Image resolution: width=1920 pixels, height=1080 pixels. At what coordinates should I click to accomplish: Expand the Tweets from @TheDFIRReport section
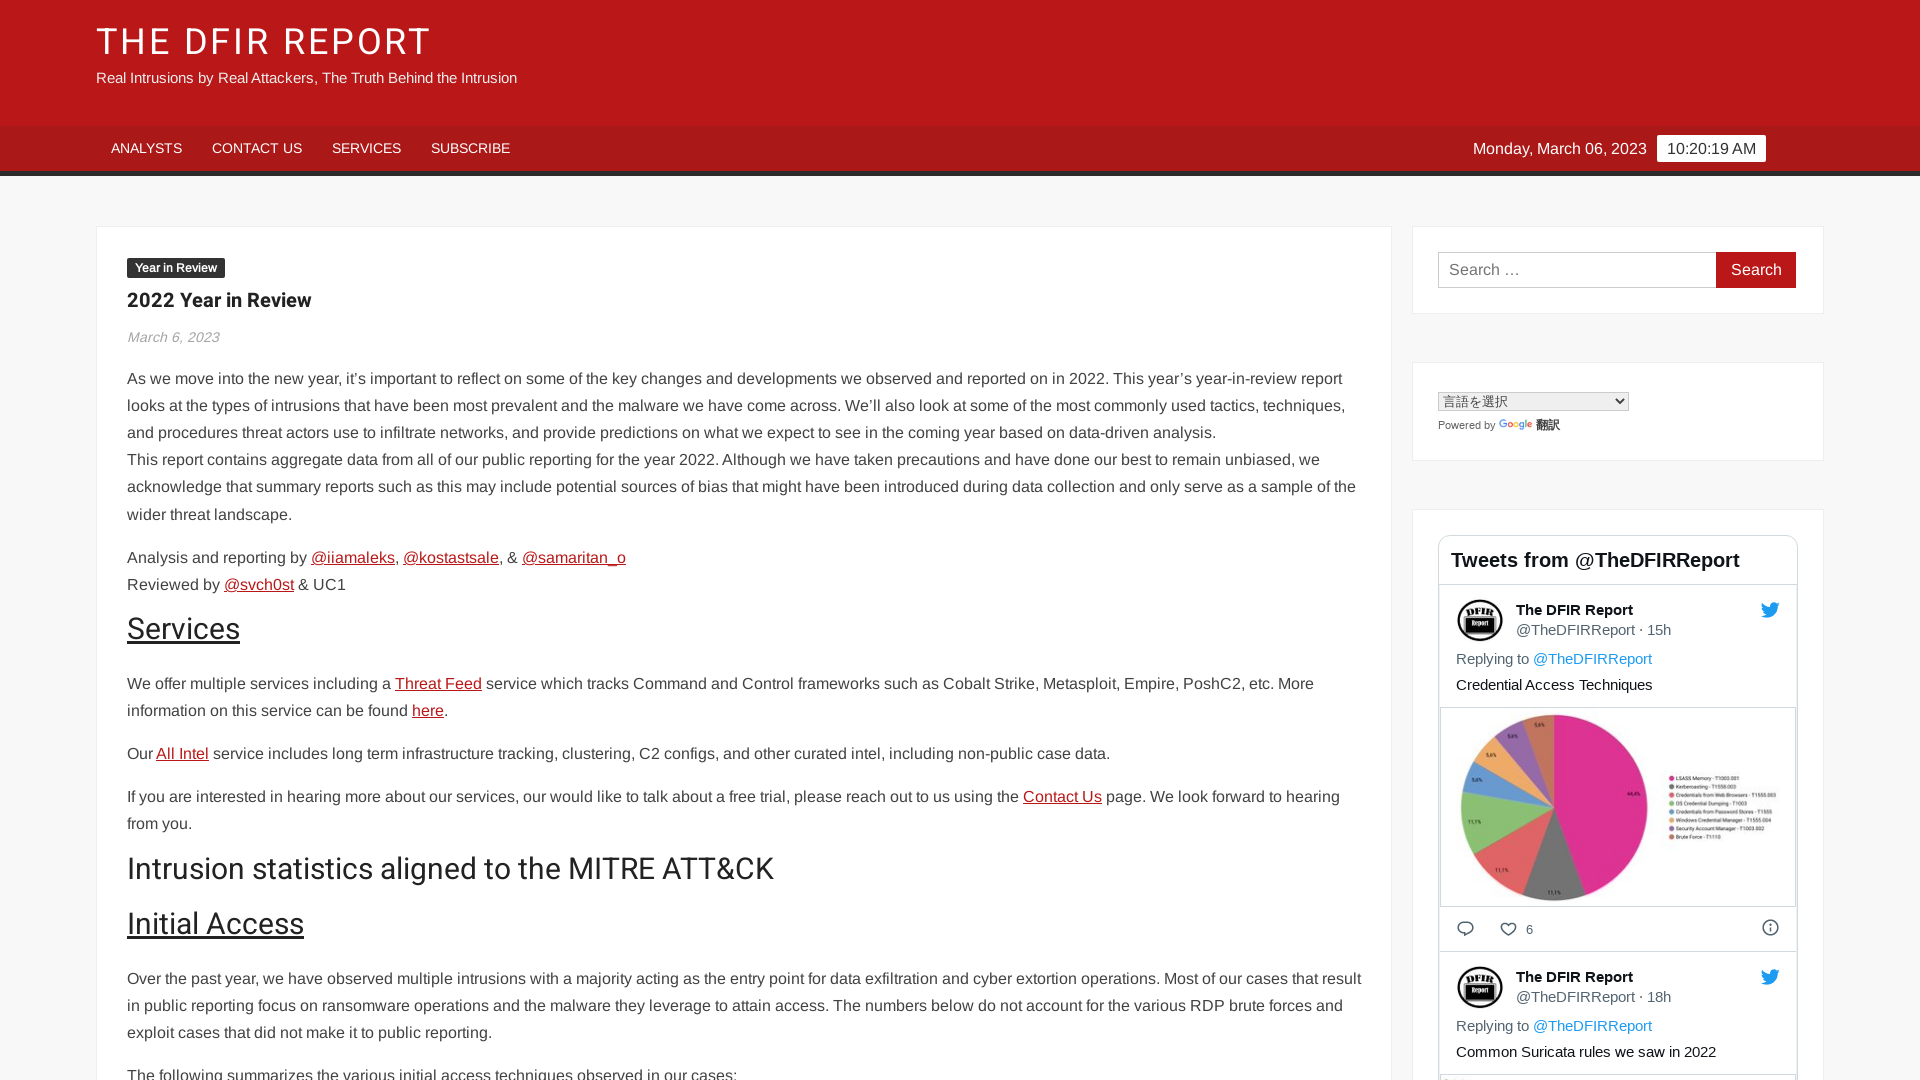pos(1596,559)
